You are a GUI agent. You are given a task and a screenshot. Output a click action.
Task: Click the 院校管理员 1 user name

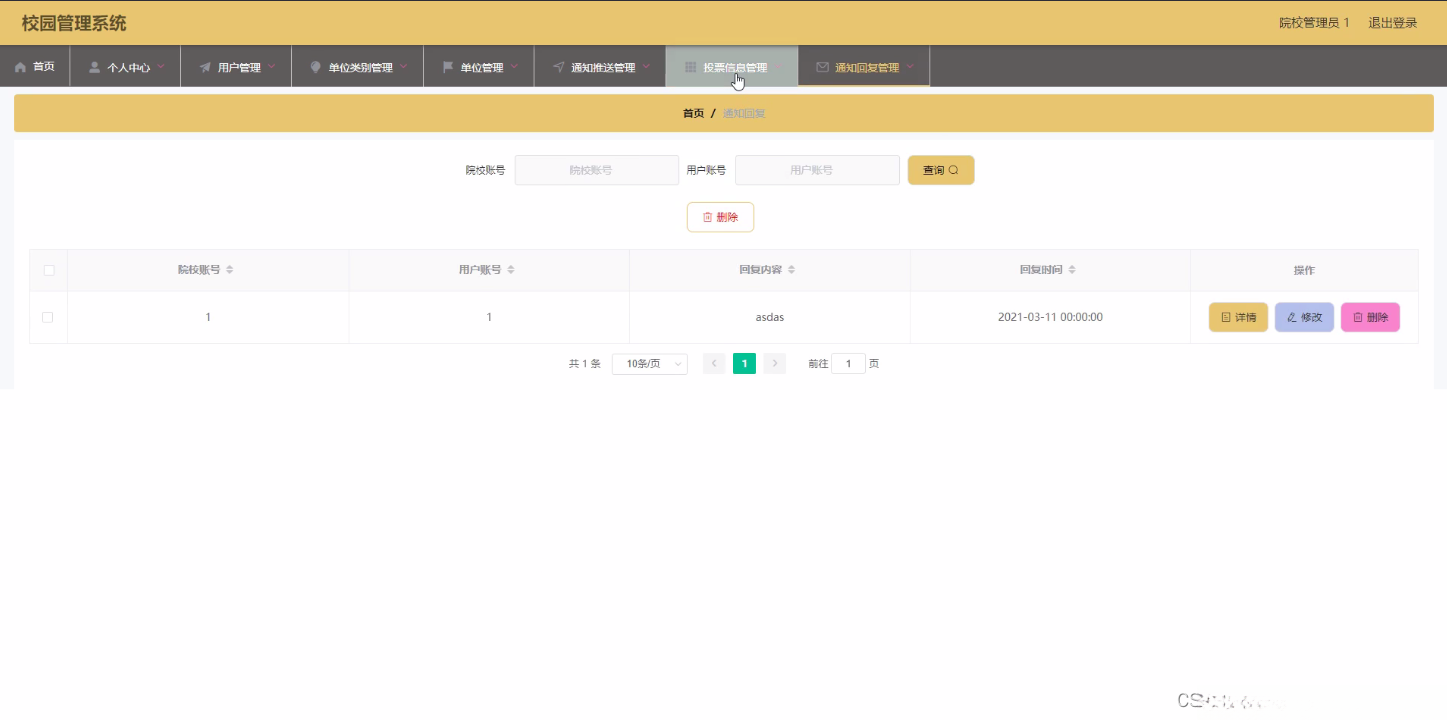click(x=1314, y=23)
